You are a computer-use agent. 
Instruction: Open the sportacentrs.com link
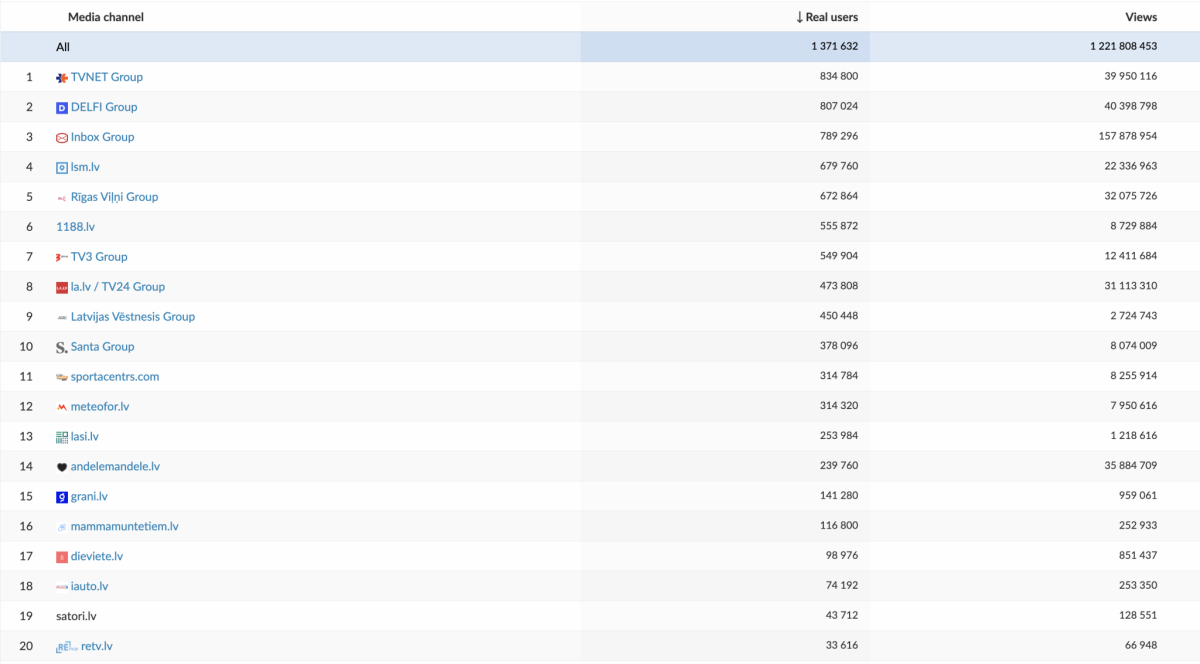click(114, 377)
